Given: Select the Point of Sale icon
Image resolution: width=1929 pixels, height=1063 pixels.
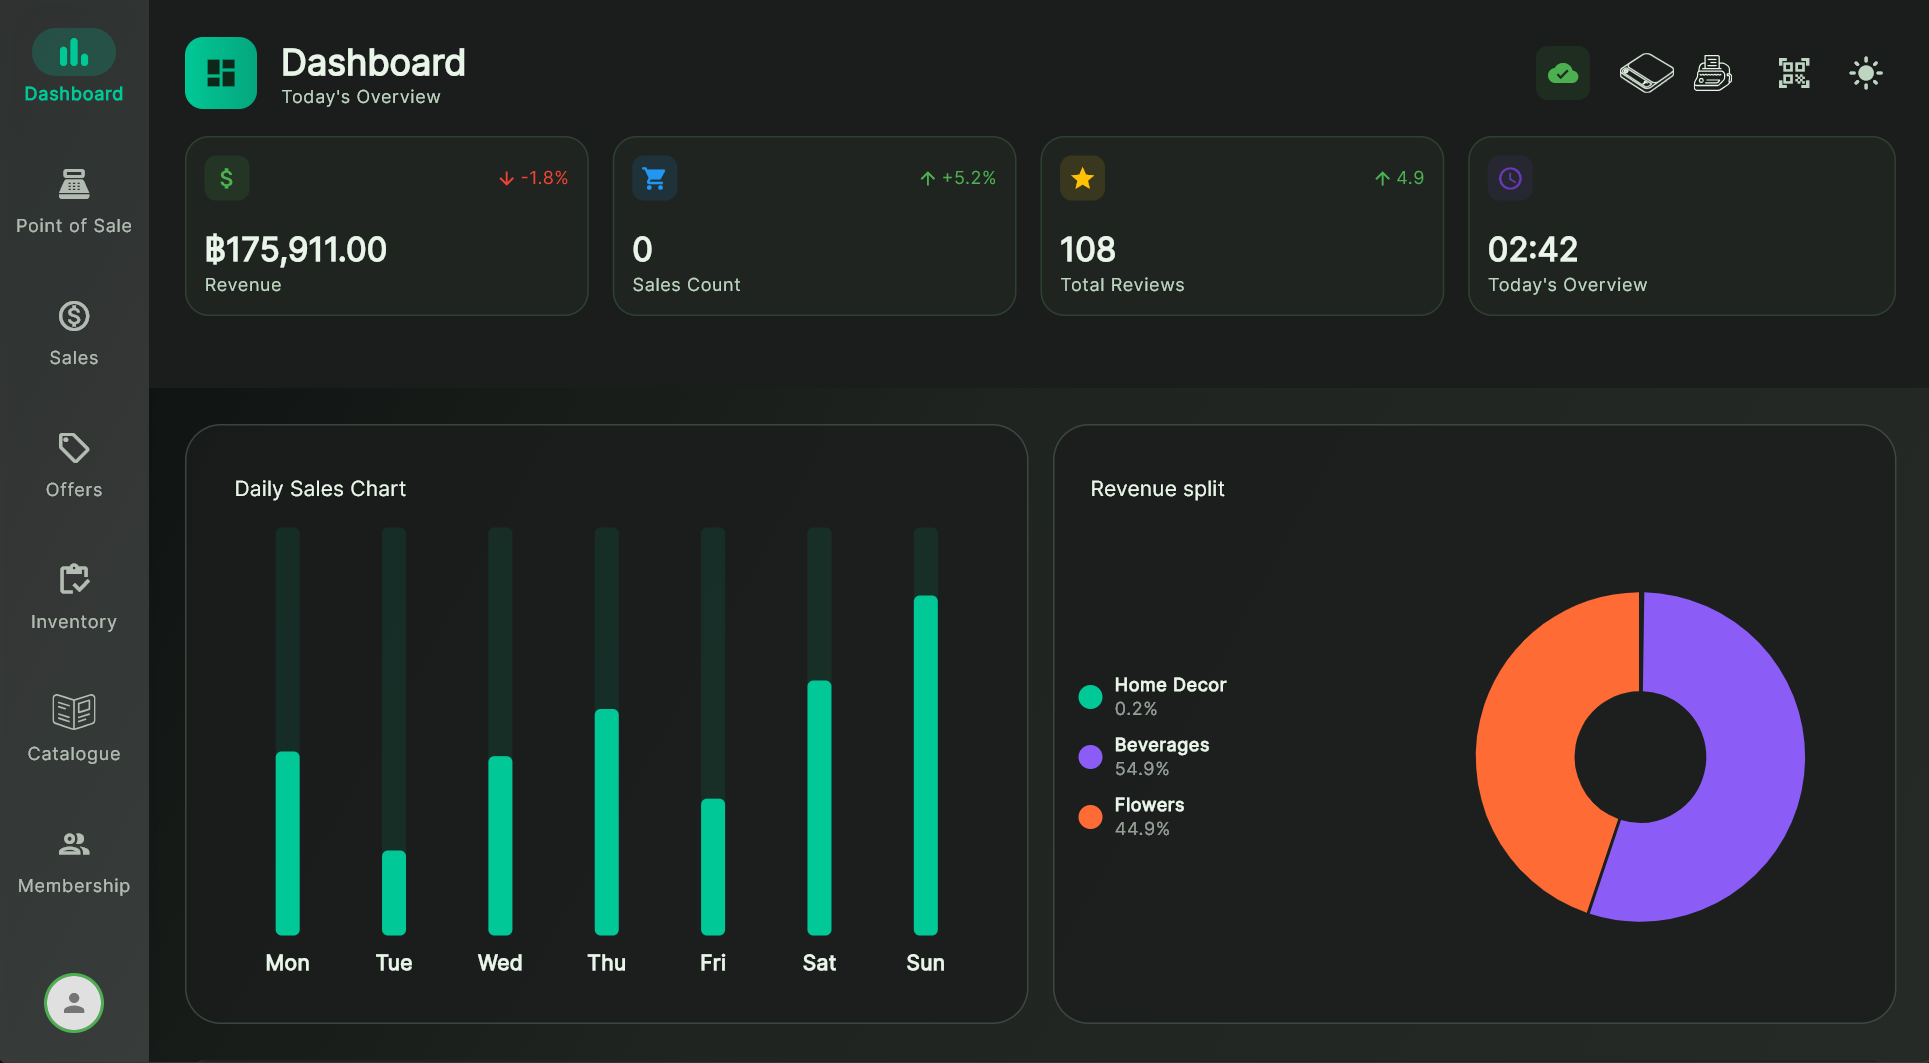Looking at the screenshot, I should coord(73,200).
